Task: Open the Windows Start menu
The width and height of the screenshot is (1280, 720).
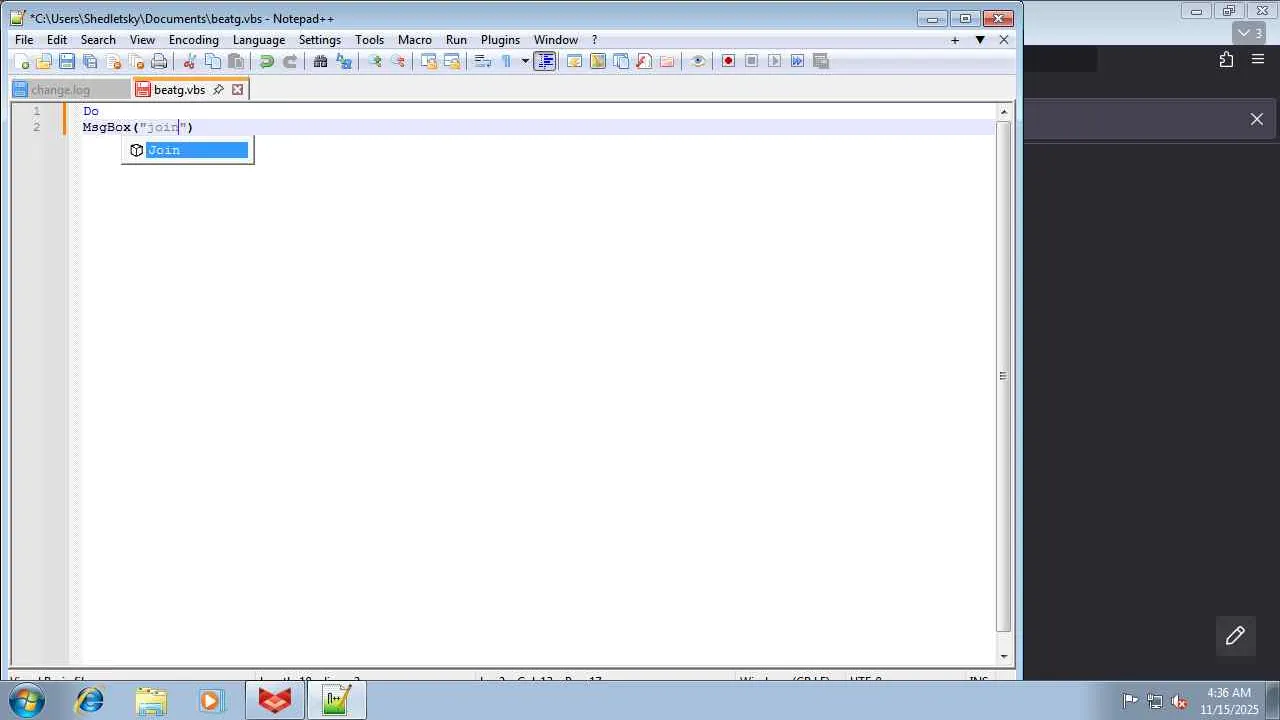Action: tap(26, 701)
